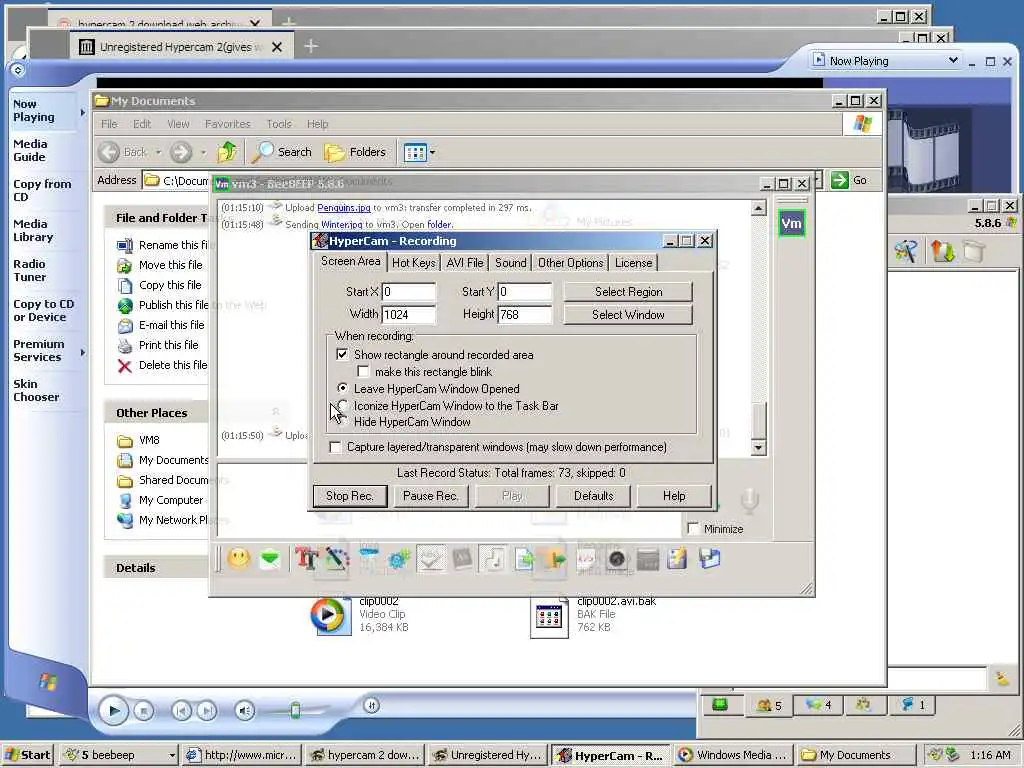Viewport: 1024px width, 768px height.
Task: Toggle Show rectangle around recorded area checkbox
Action: click(x=342, y=355)
